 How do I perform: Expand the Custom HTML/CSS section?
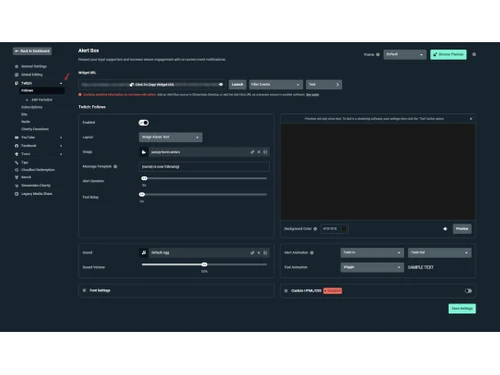286,291
